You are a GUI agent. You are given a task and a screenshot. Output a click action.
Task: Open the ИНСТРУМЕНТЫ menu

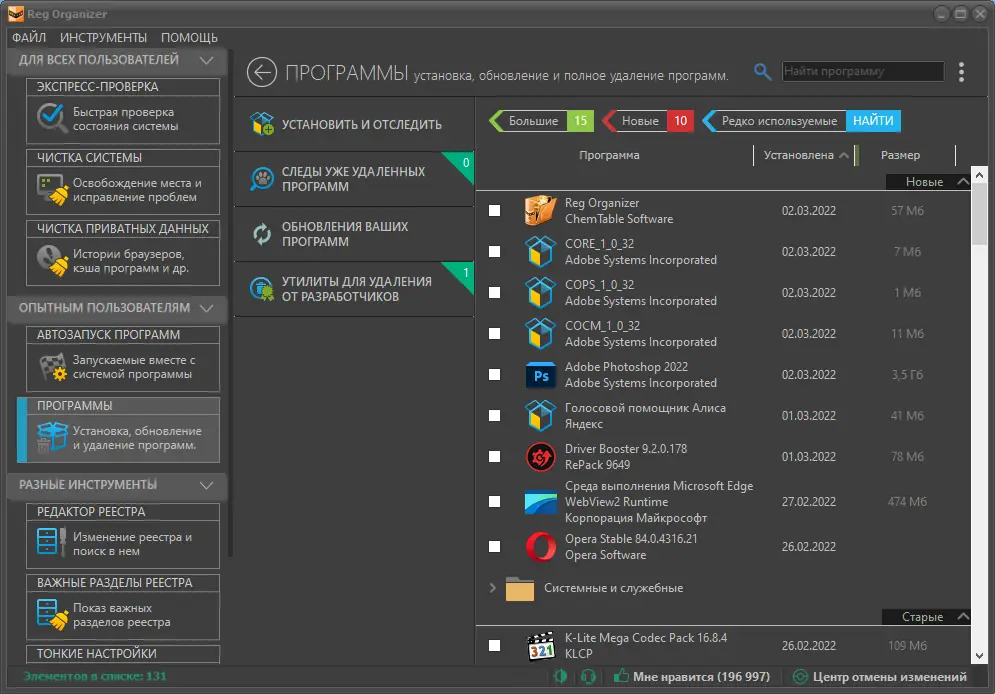103,37
